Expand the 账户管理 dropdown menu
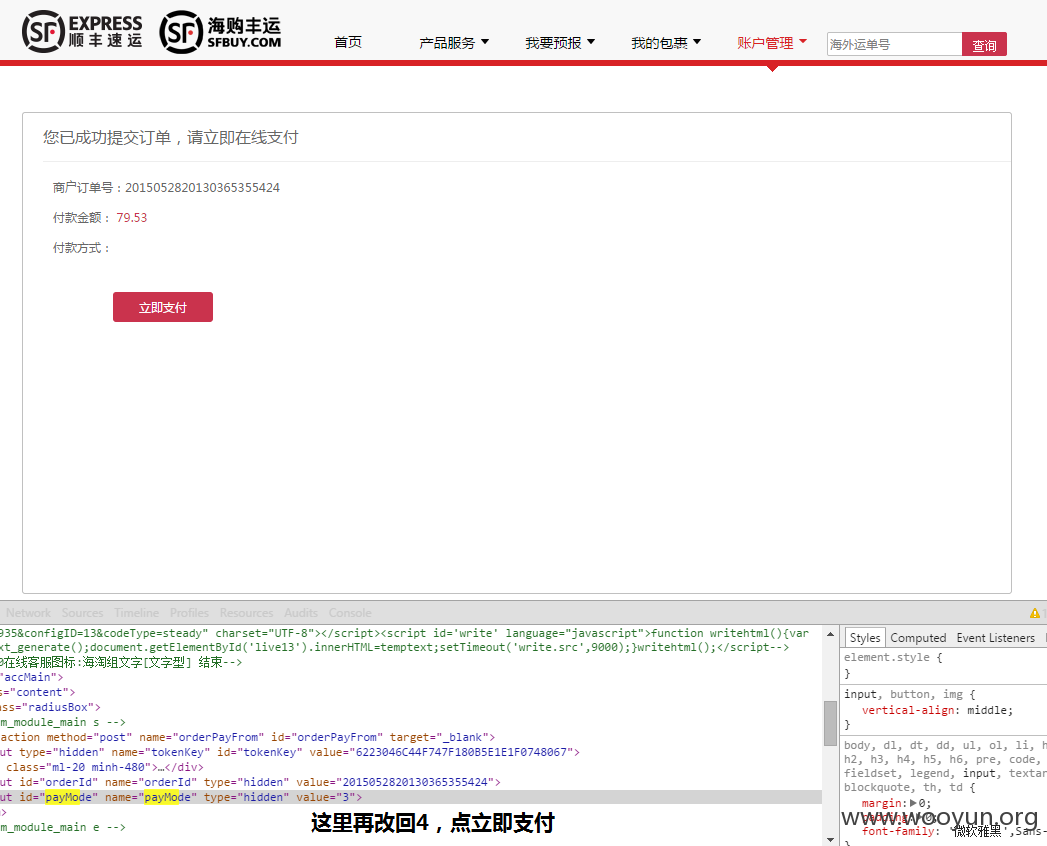 tap(773, 43)
